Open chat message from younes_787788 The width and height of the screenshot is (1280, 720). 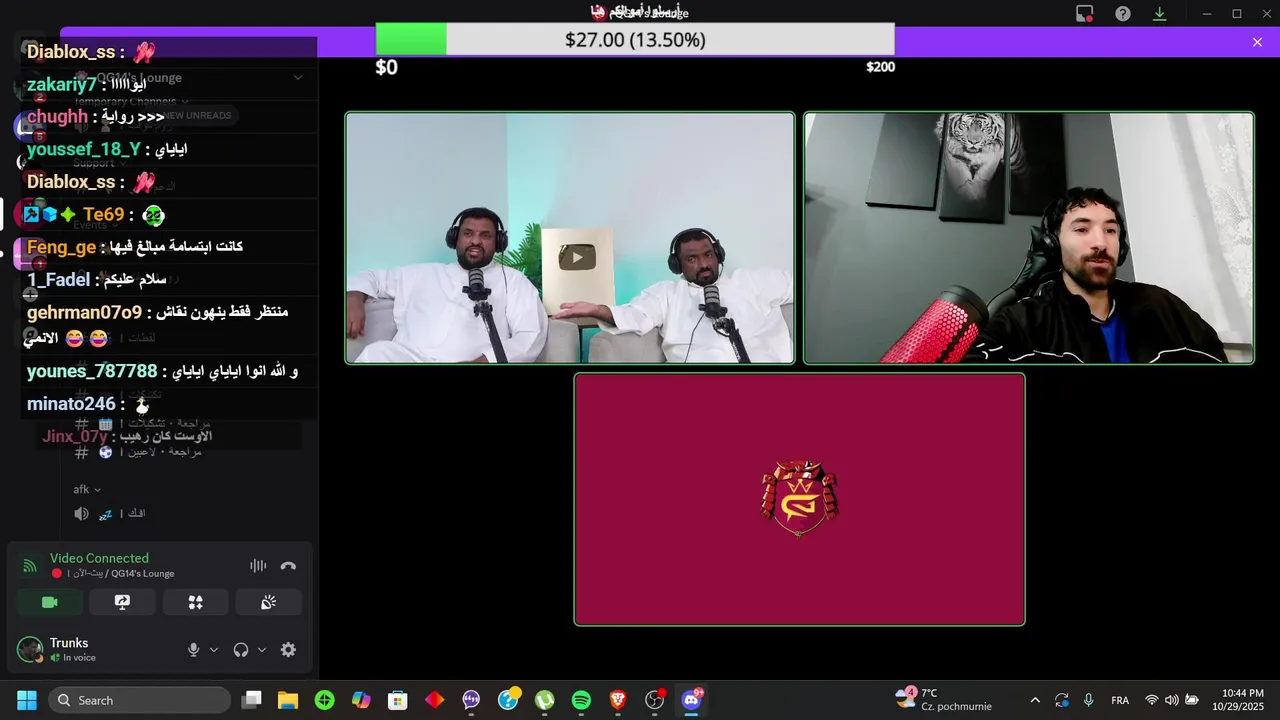pyautogui.click(x=162, y=372)
